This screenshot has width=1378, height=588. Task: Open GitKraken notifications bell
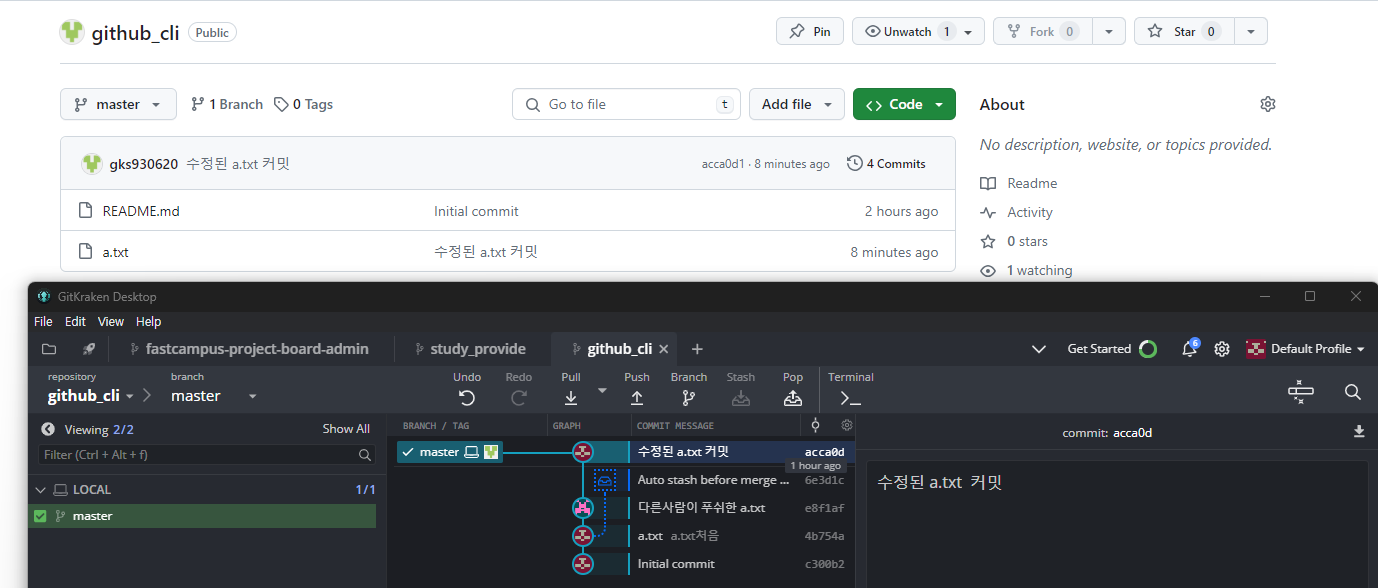(1189, 349)
